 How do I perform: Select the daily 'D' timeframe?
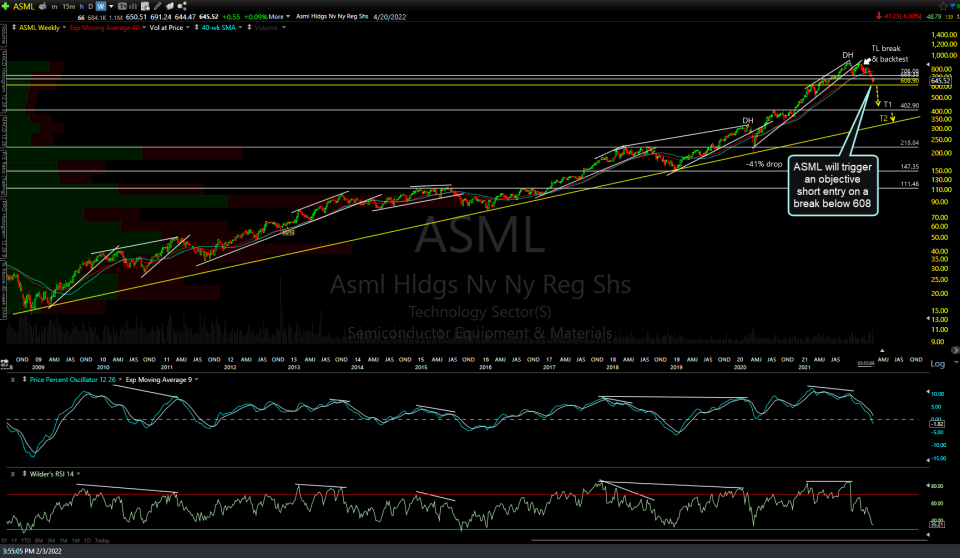click(91, 6)
